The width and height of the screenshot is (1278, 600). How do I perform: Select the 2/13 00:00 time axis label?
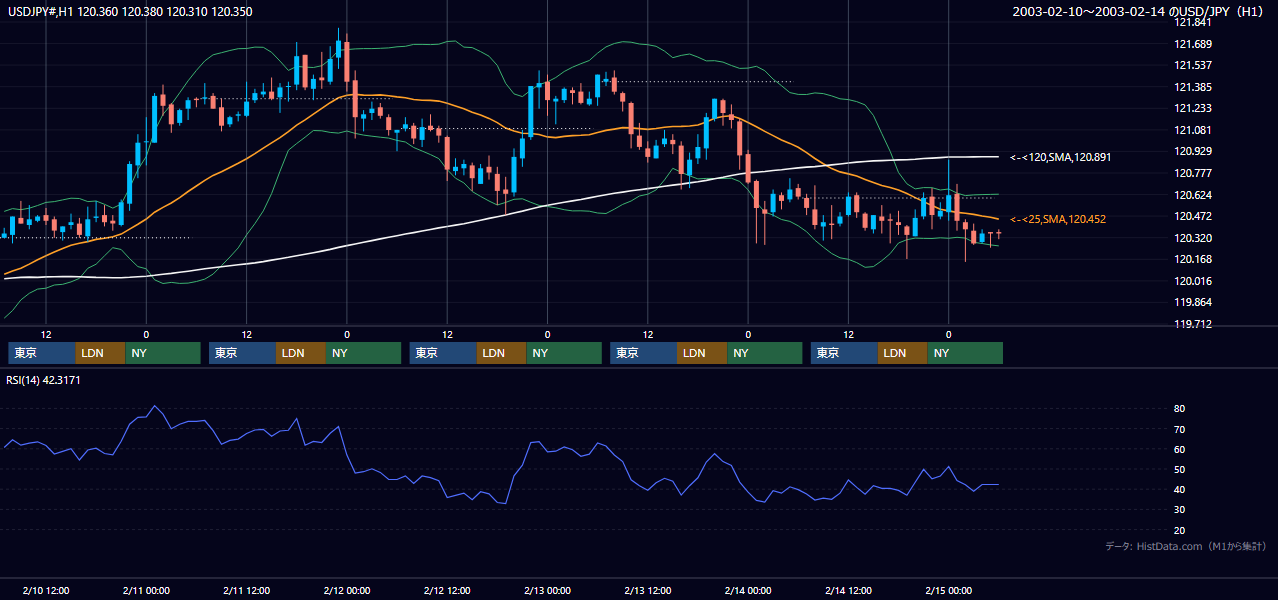[x=547, y=590]
